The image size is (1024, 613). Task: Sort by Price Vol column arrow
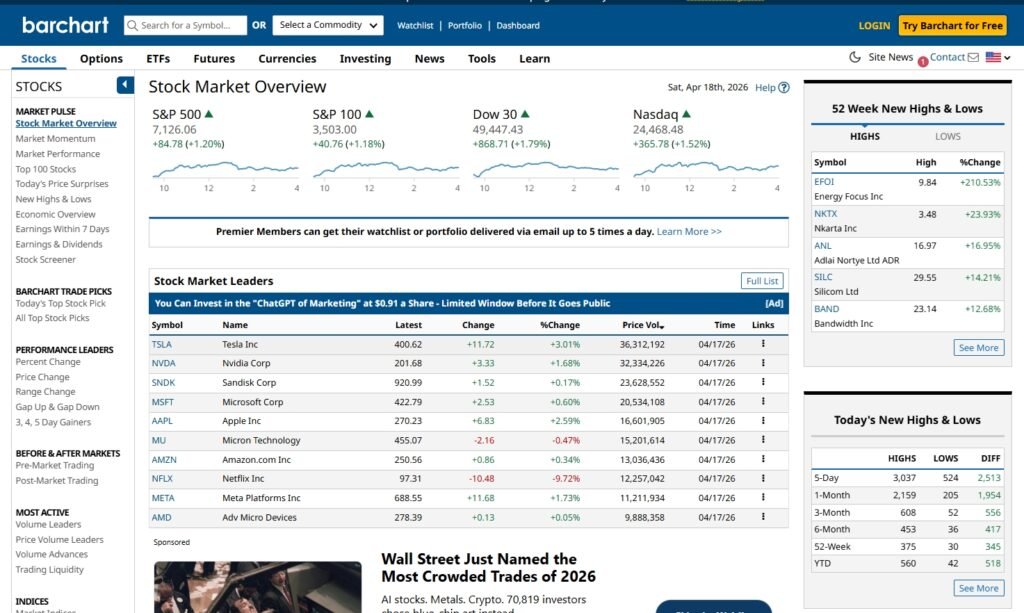(x=662, y=326)
